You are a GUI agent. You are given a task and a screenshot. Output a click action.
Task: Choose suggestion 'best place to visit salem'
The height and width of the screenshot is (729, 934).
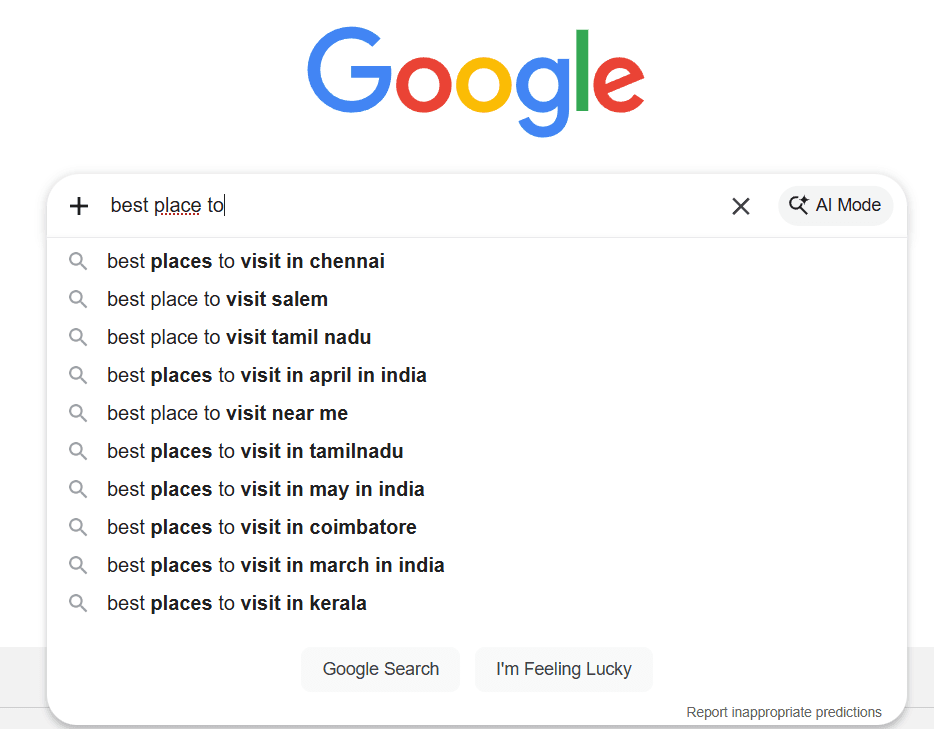218,300
